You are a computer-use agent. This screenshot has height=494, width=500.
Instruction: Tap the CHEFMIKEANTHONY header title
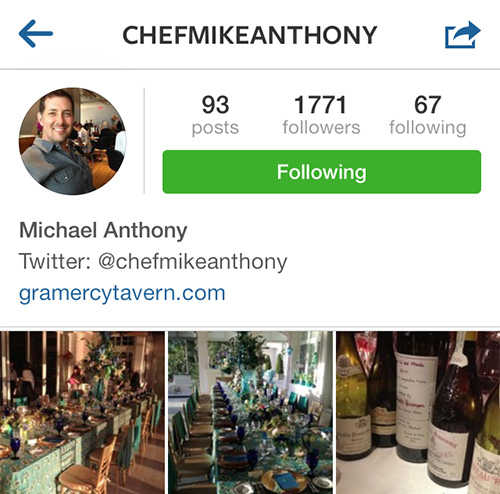coord(250,35)
